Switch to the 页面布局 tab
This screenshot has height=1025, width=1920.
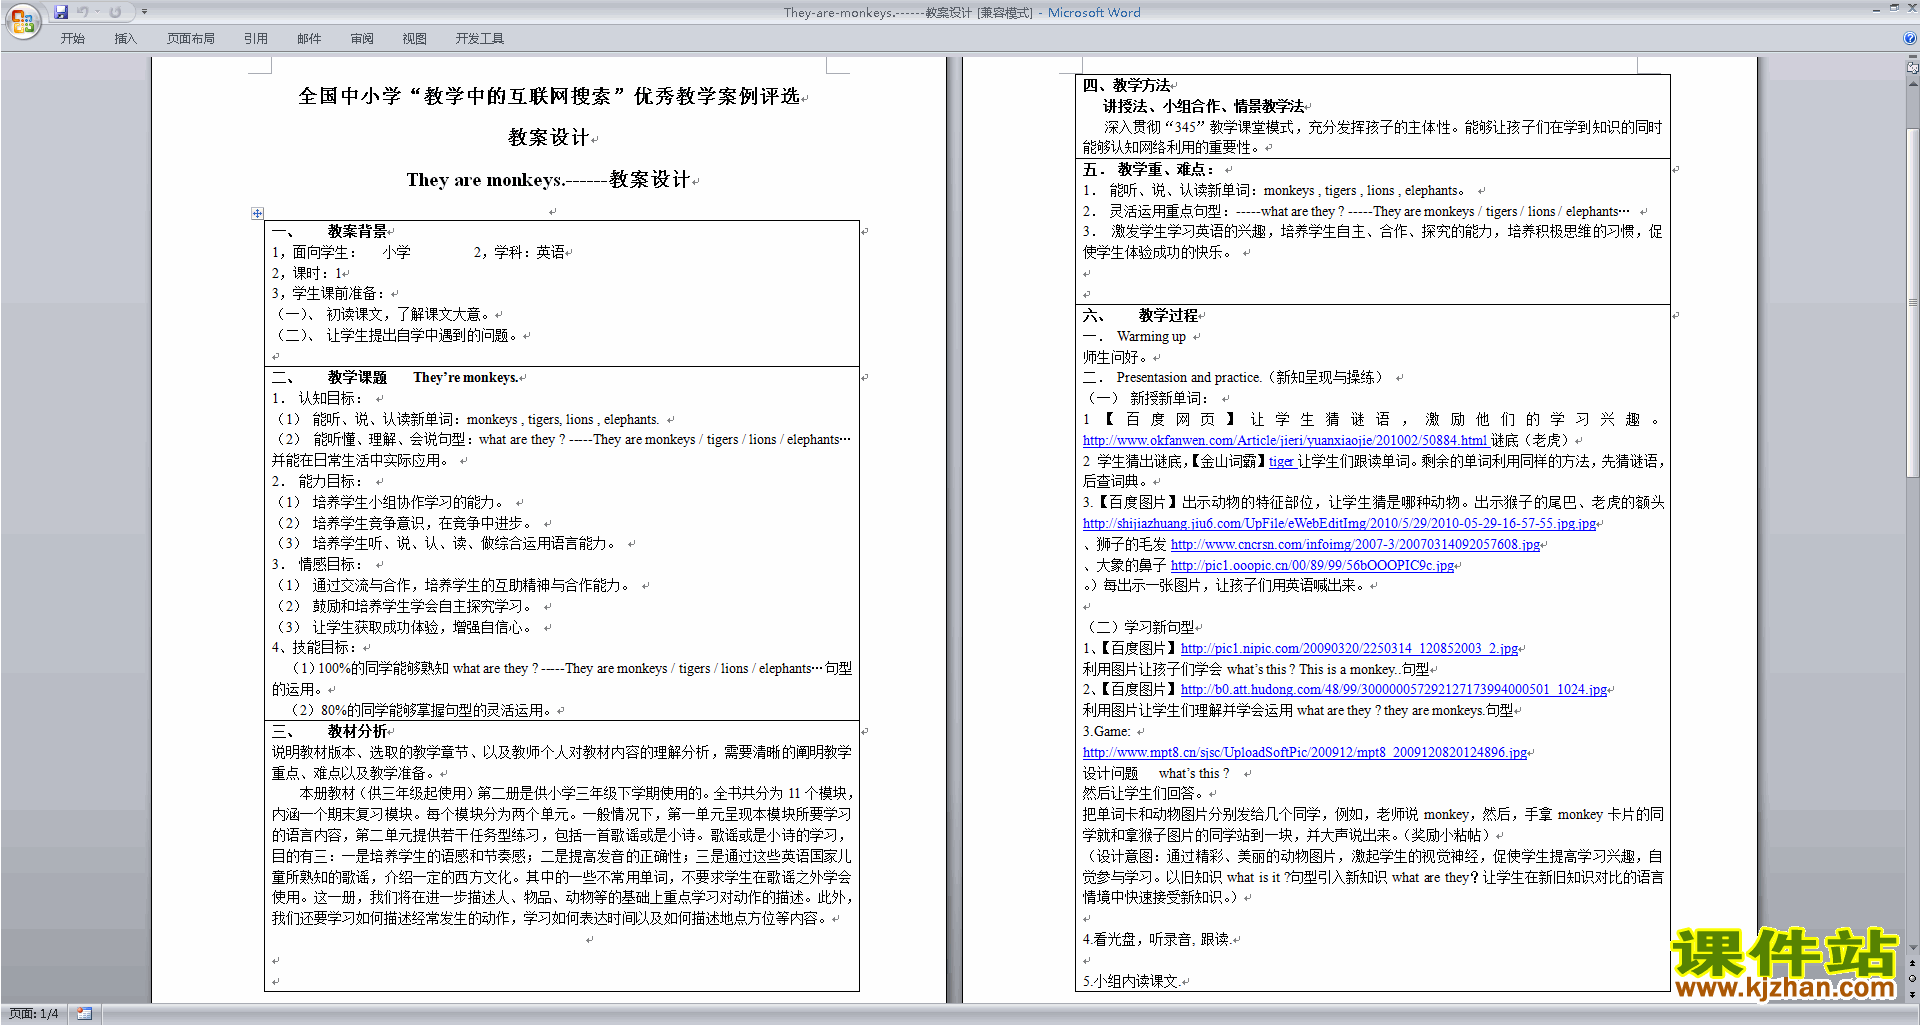191,38
